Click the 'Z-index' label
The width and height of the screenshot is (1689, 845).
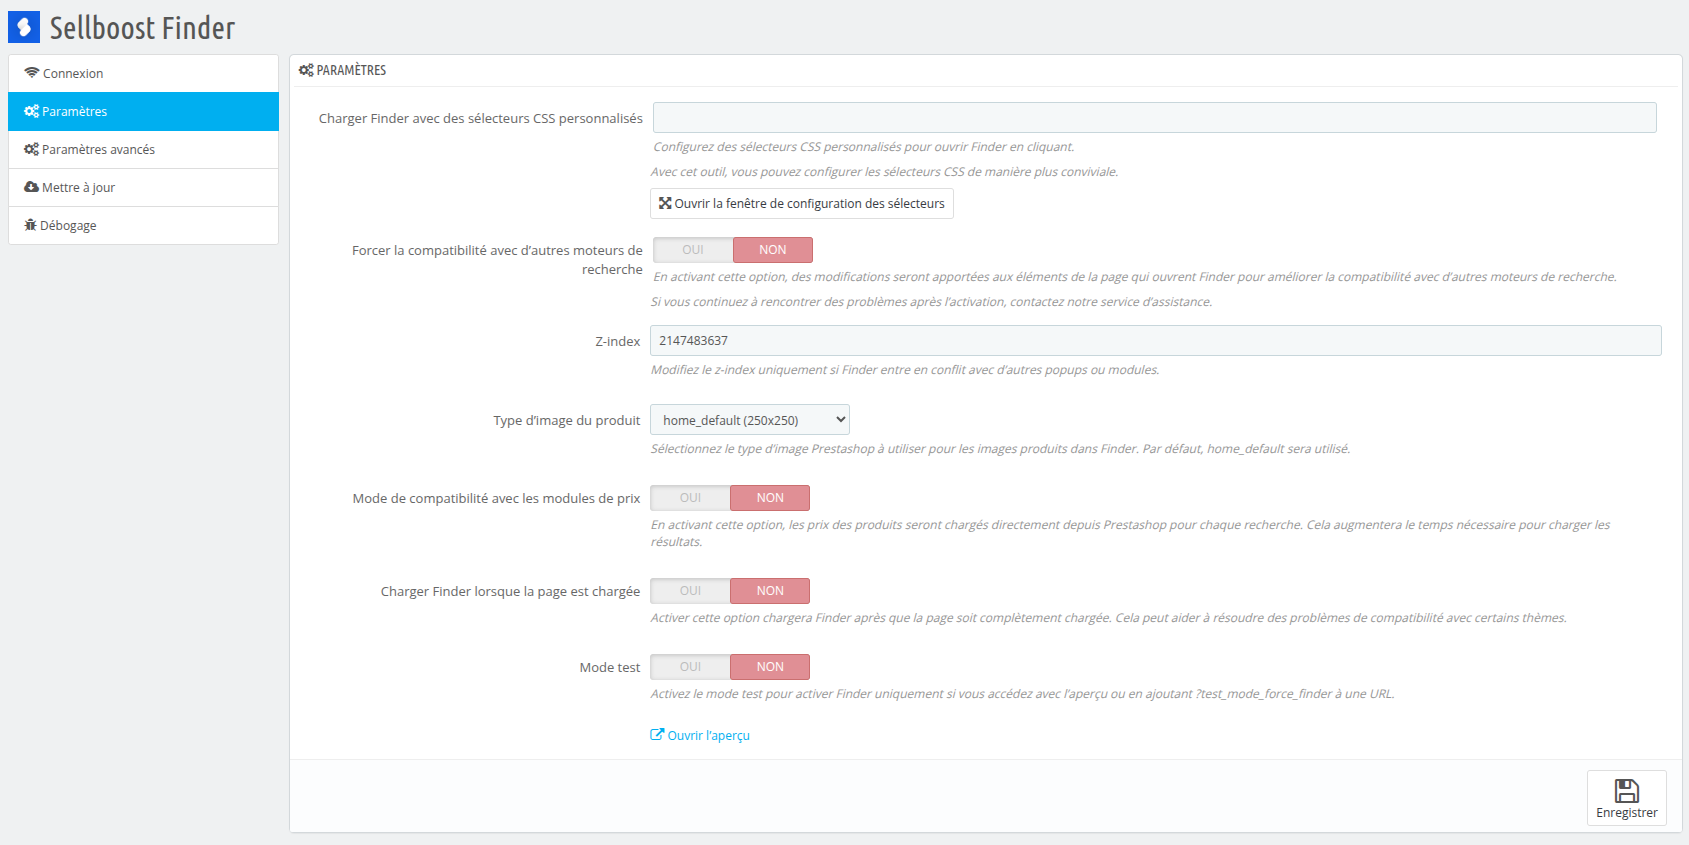click(x=618, y=341)
